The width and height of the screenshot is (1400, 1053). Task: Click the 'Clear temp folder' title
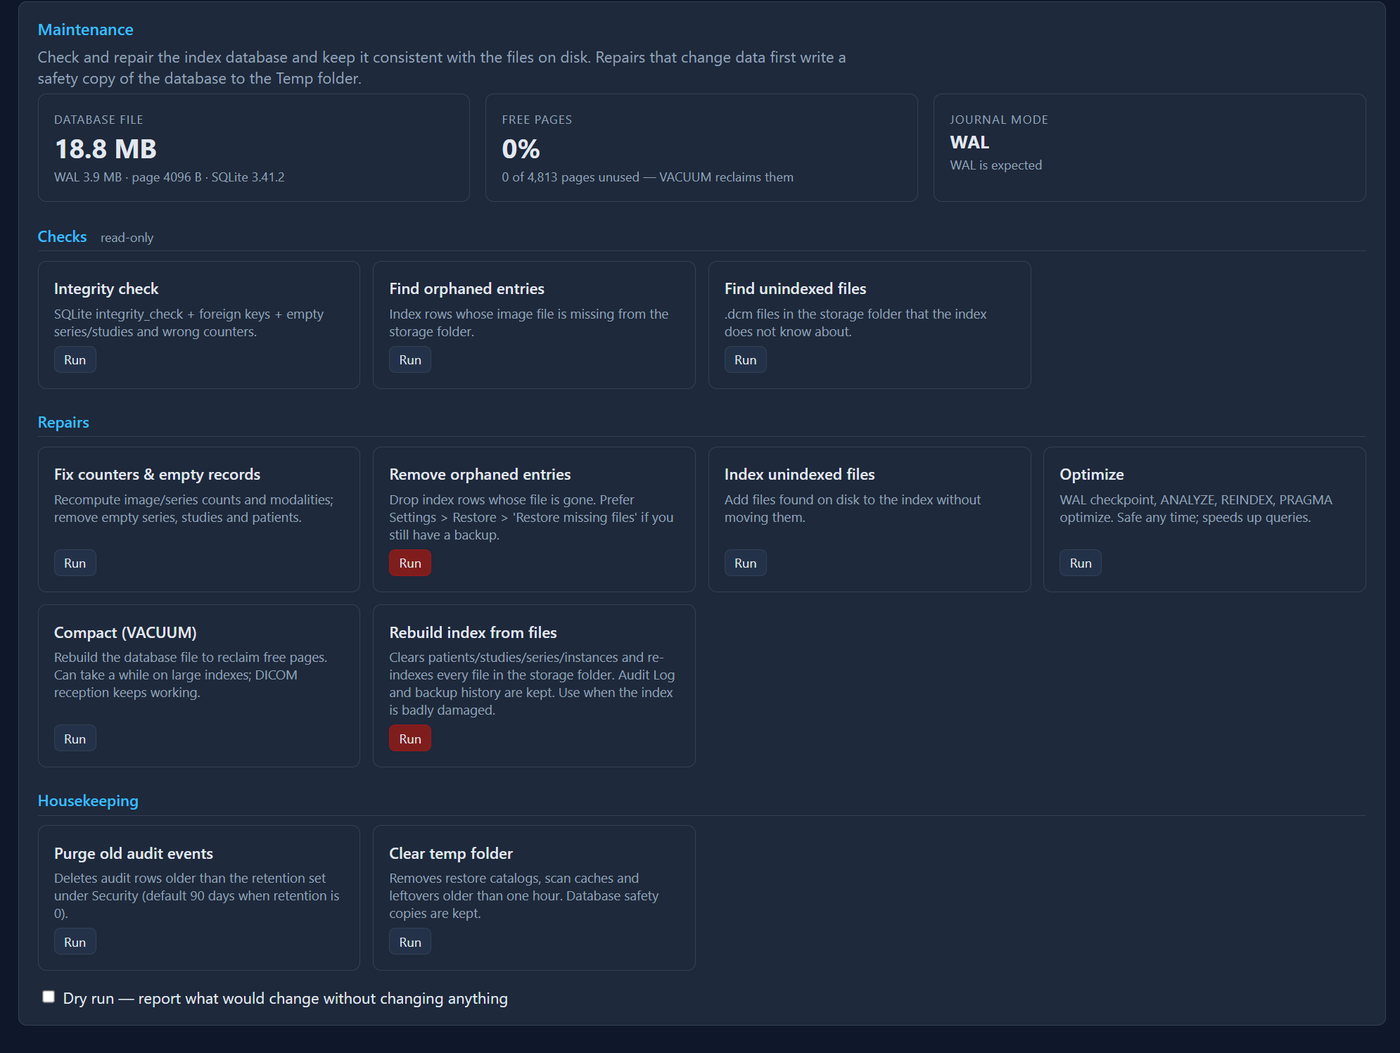[451, 854]
